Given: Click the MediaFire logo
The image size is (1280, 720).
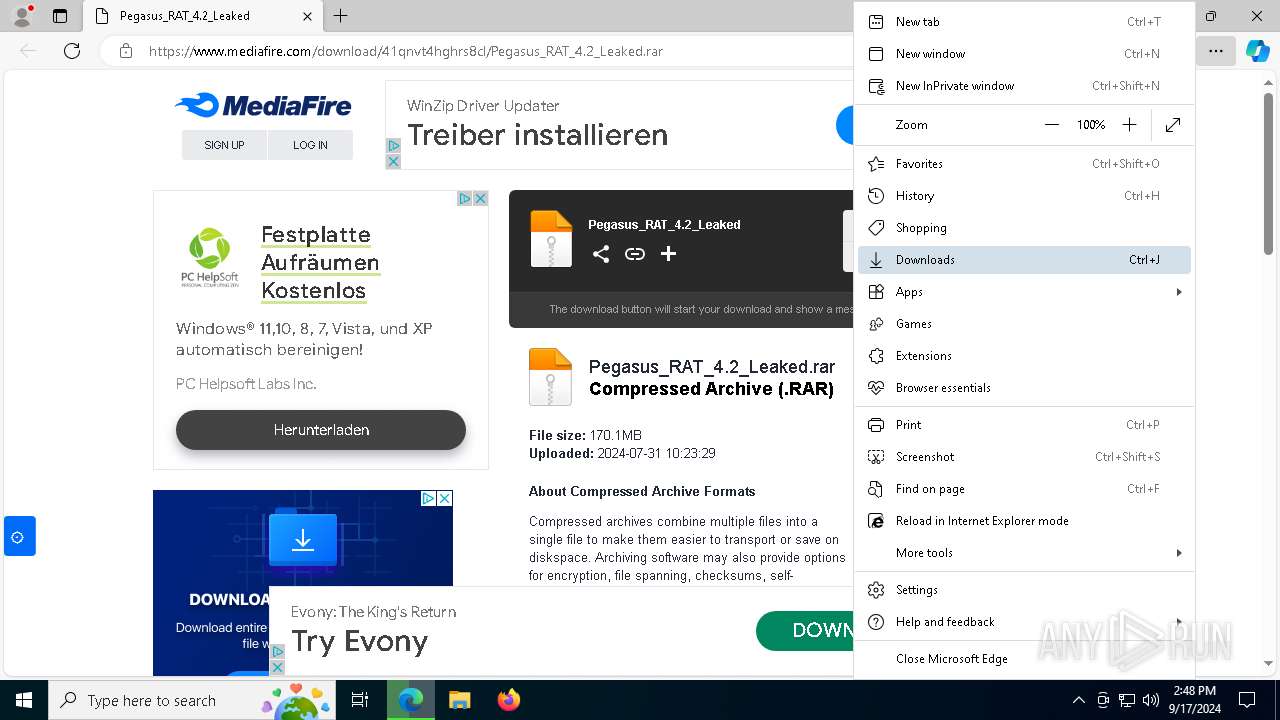Looking at the screenshot, I should (263, 105).
